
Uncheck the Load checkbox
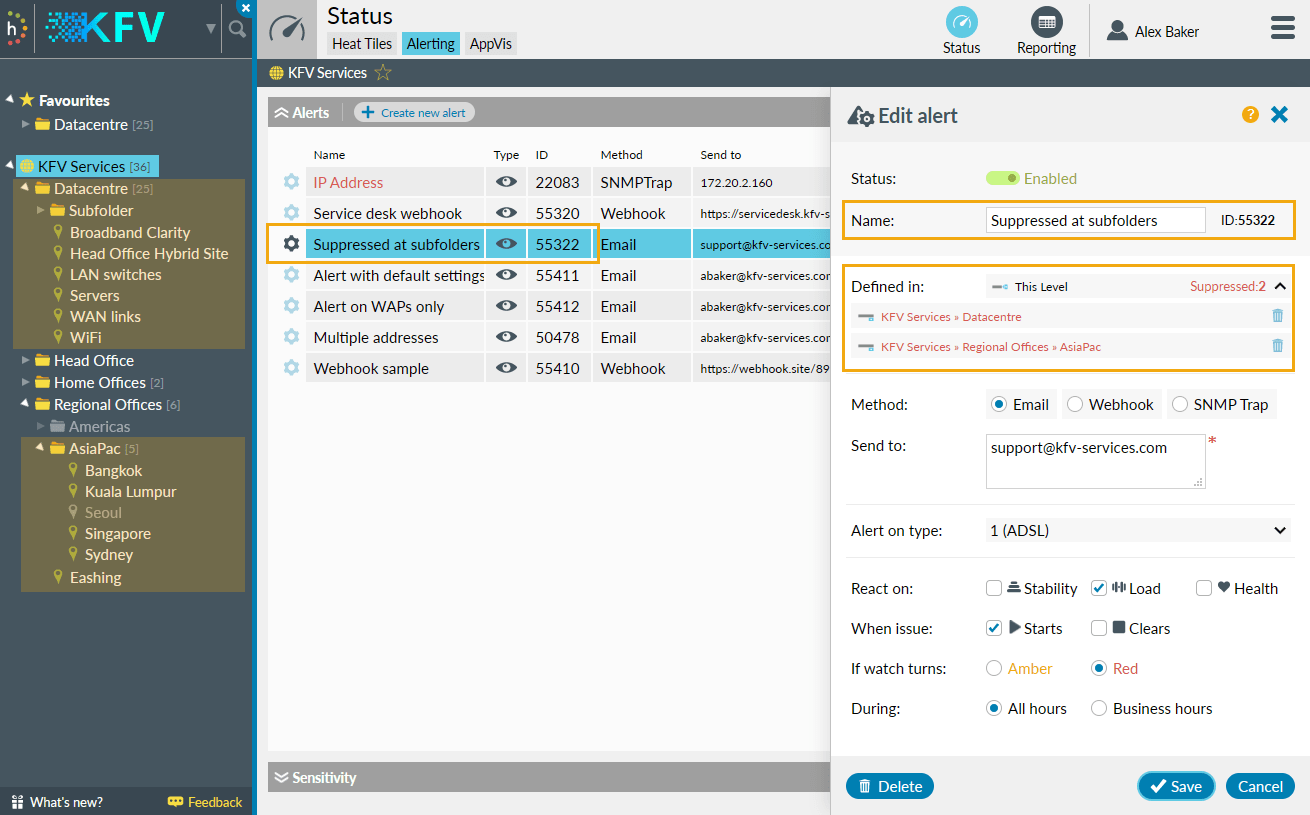click(1098, 588)
